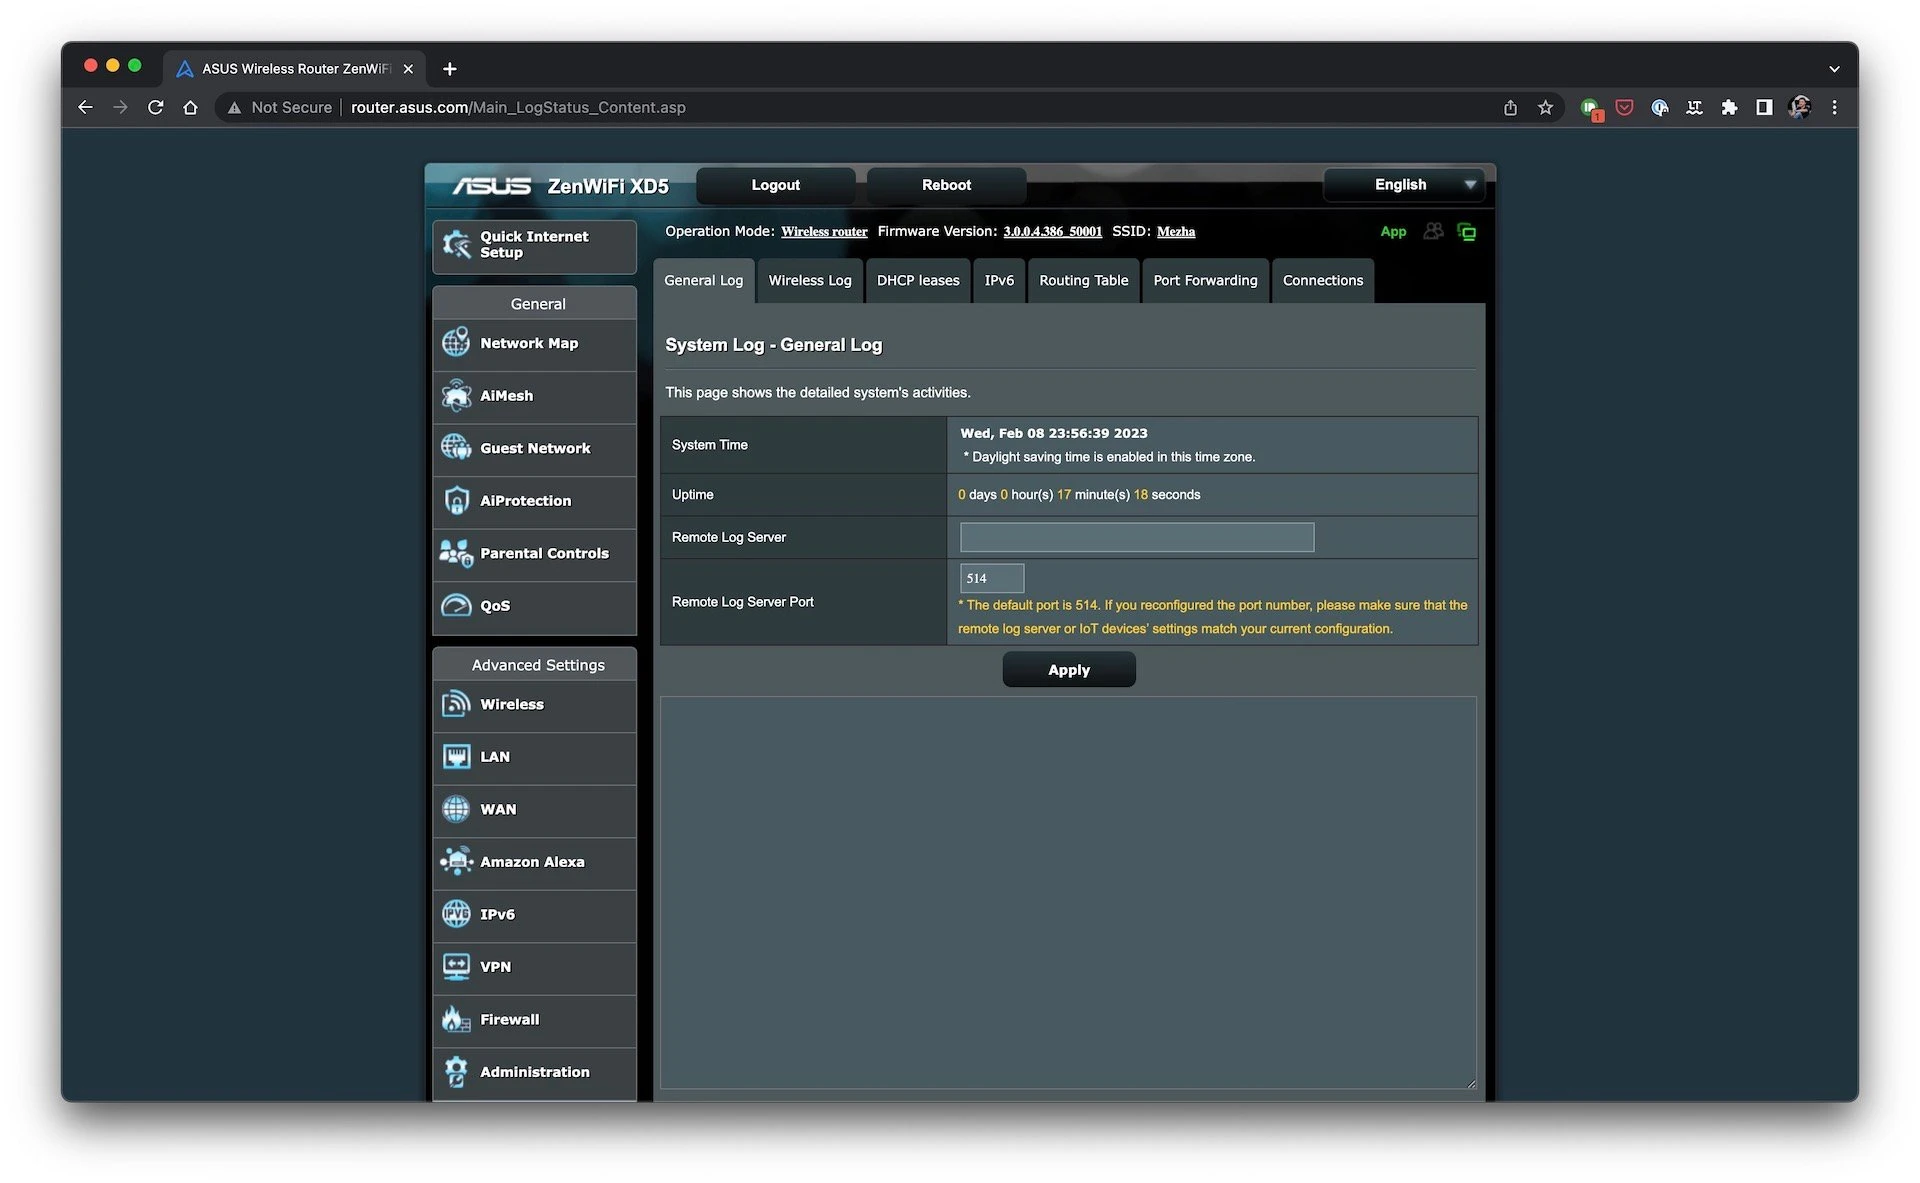Click the Remote Log Server Port field
The width and height of the screenshot is (1920, 1183).
[x=991, y=578]
